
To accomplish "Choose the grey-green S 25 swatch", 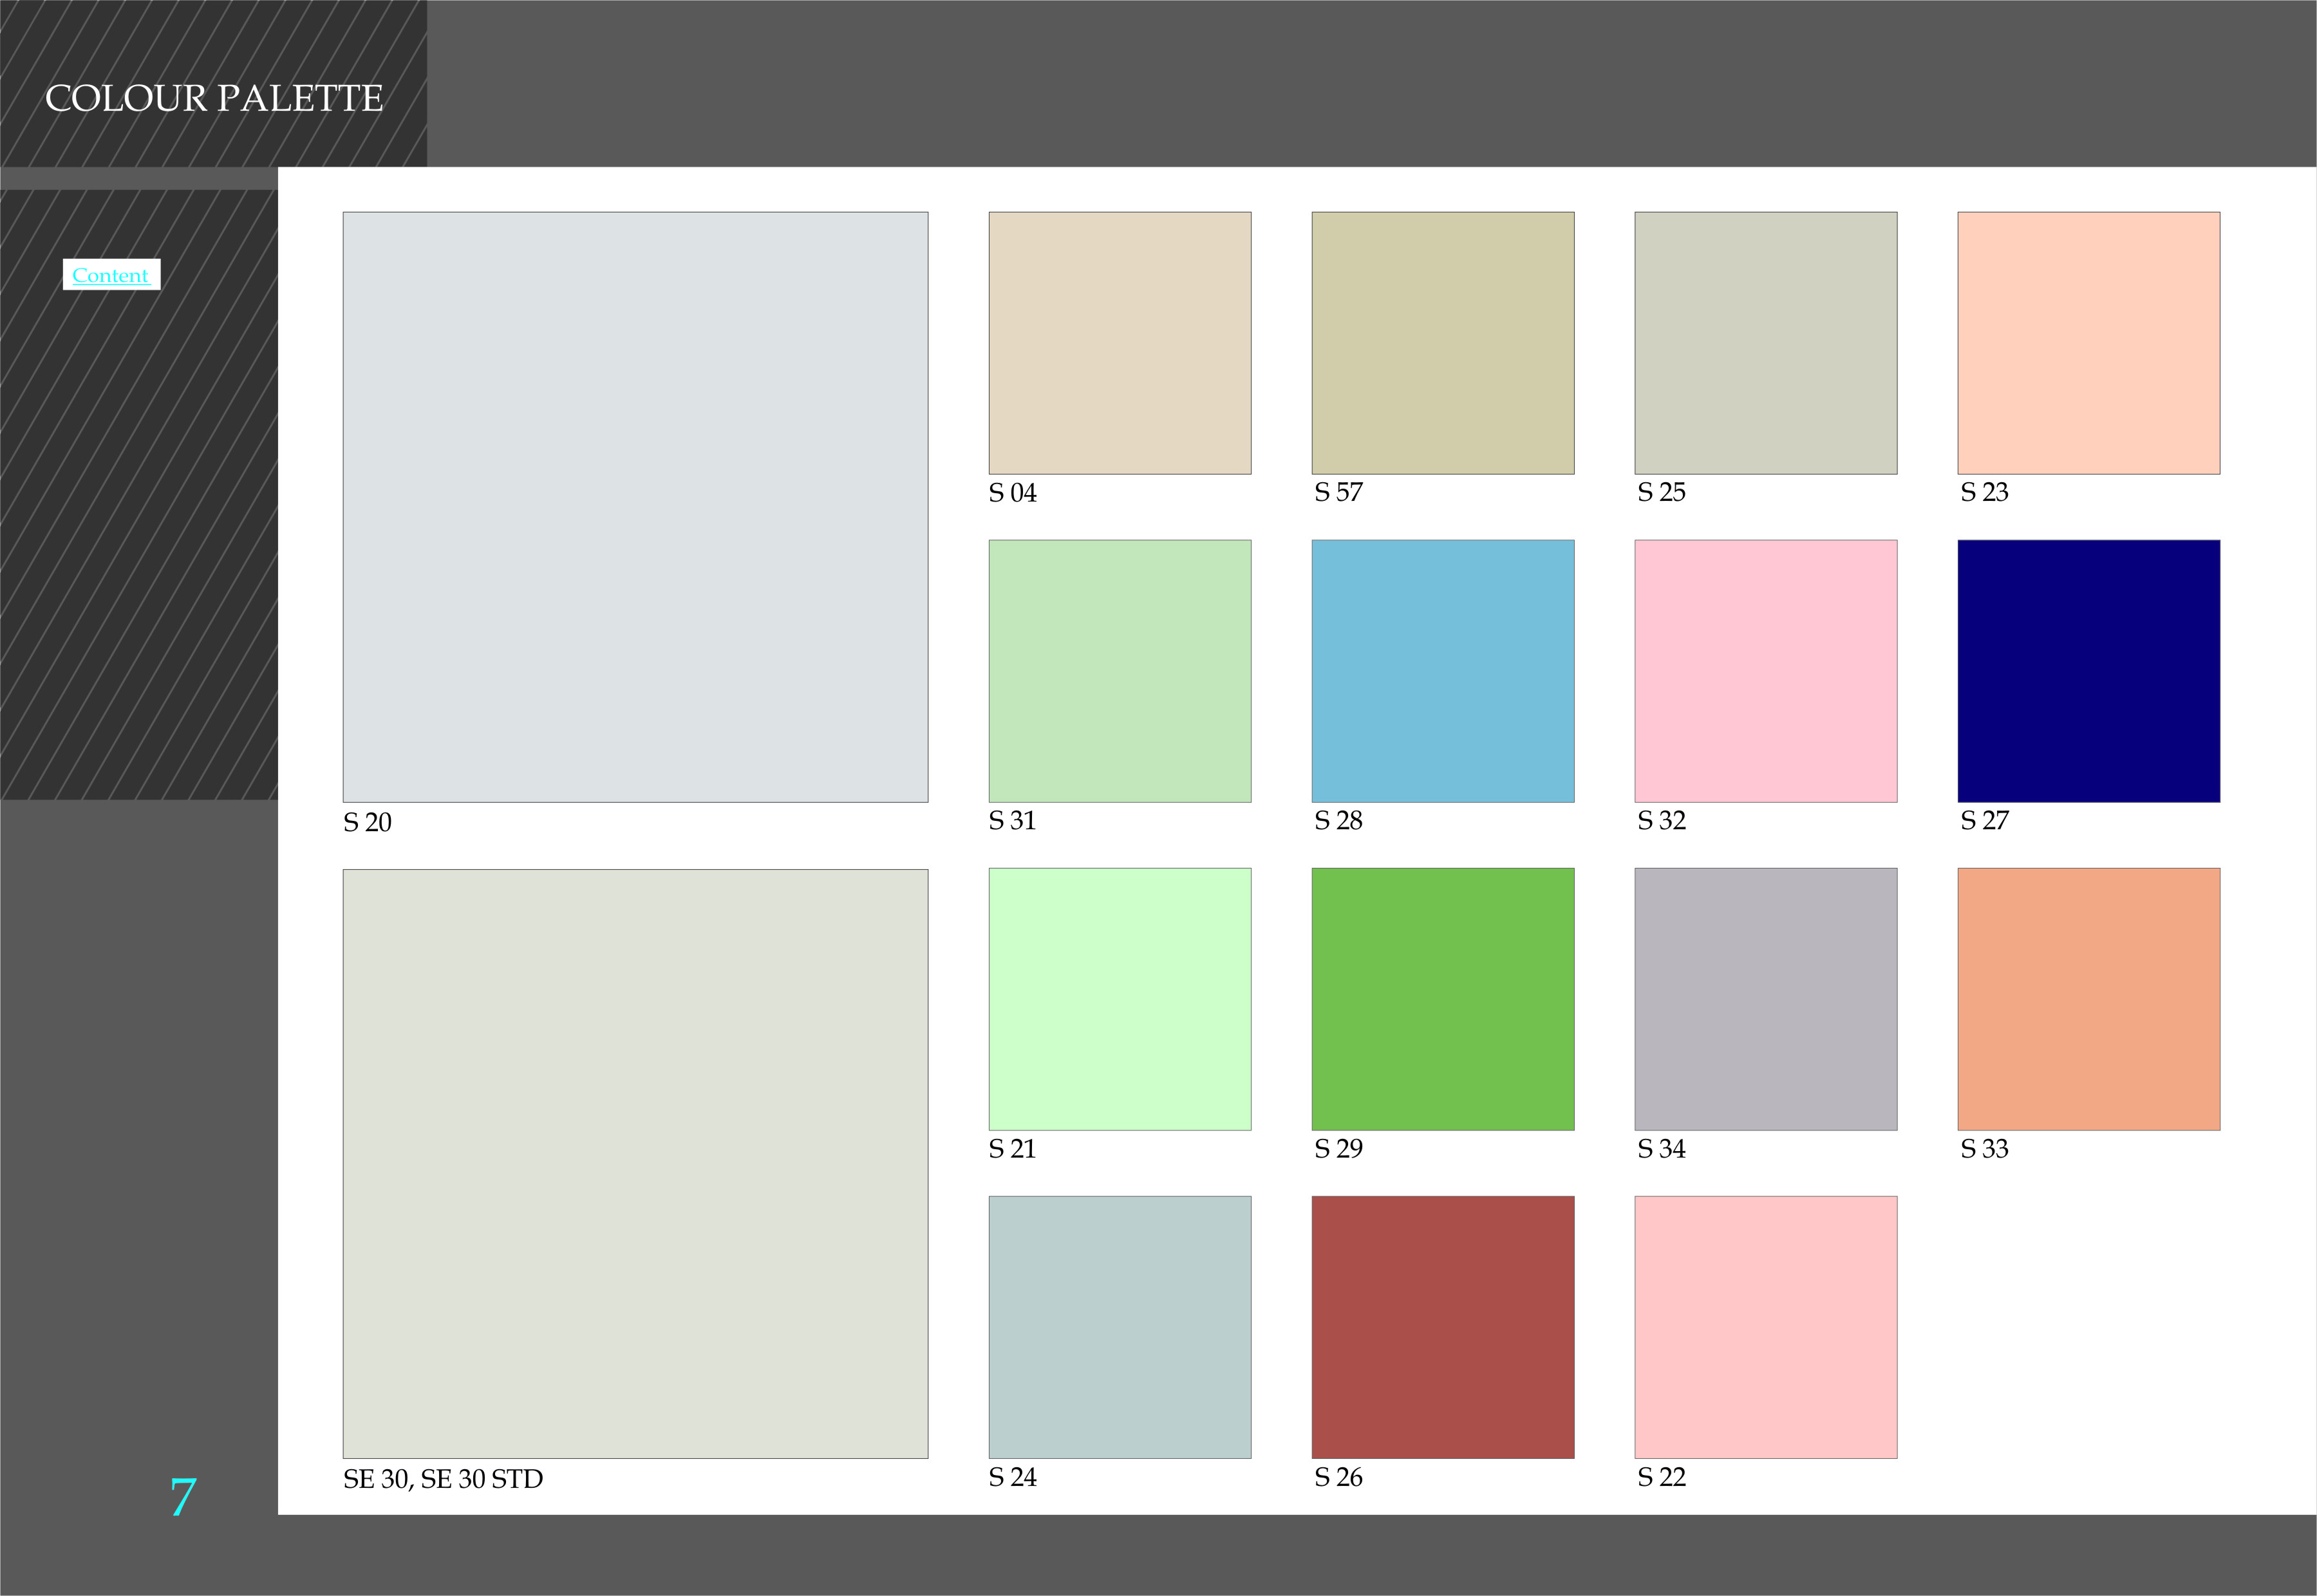I will click(x=1765, y=342).
